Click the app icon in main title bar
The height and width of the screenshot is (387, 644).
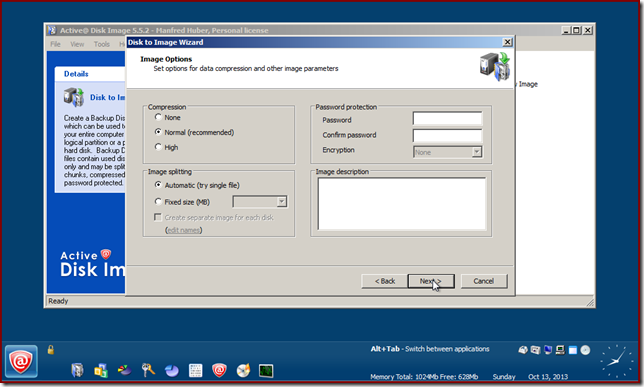pos(51,30)
